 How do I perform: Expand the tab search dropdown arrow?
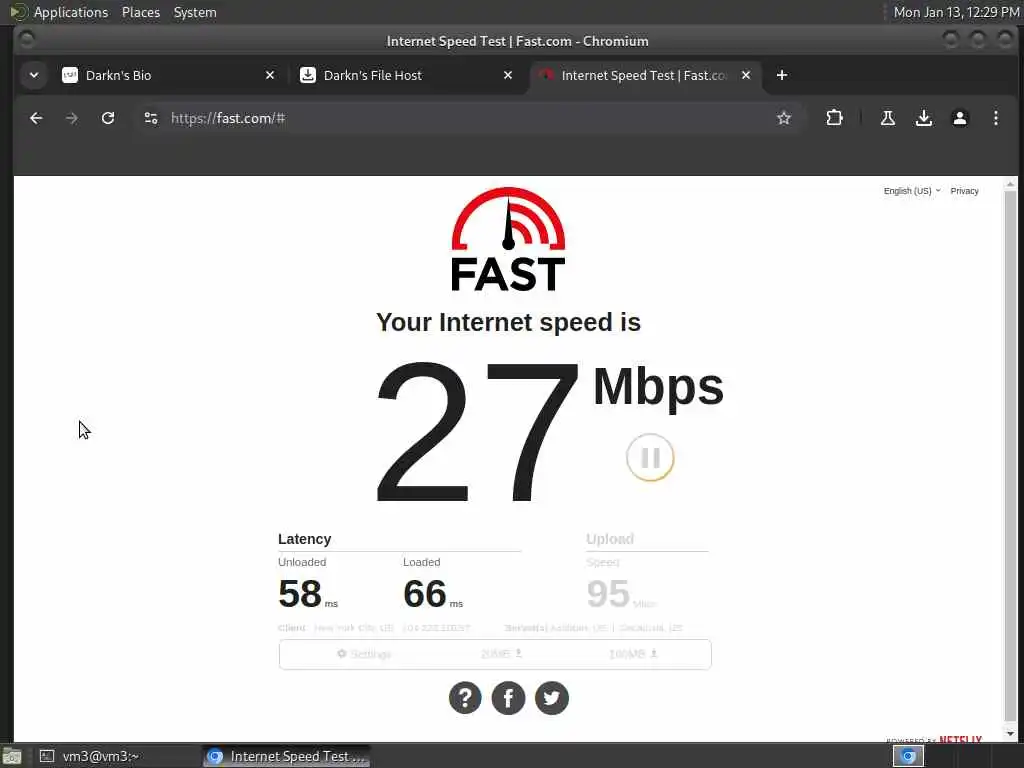click(34, 75)
